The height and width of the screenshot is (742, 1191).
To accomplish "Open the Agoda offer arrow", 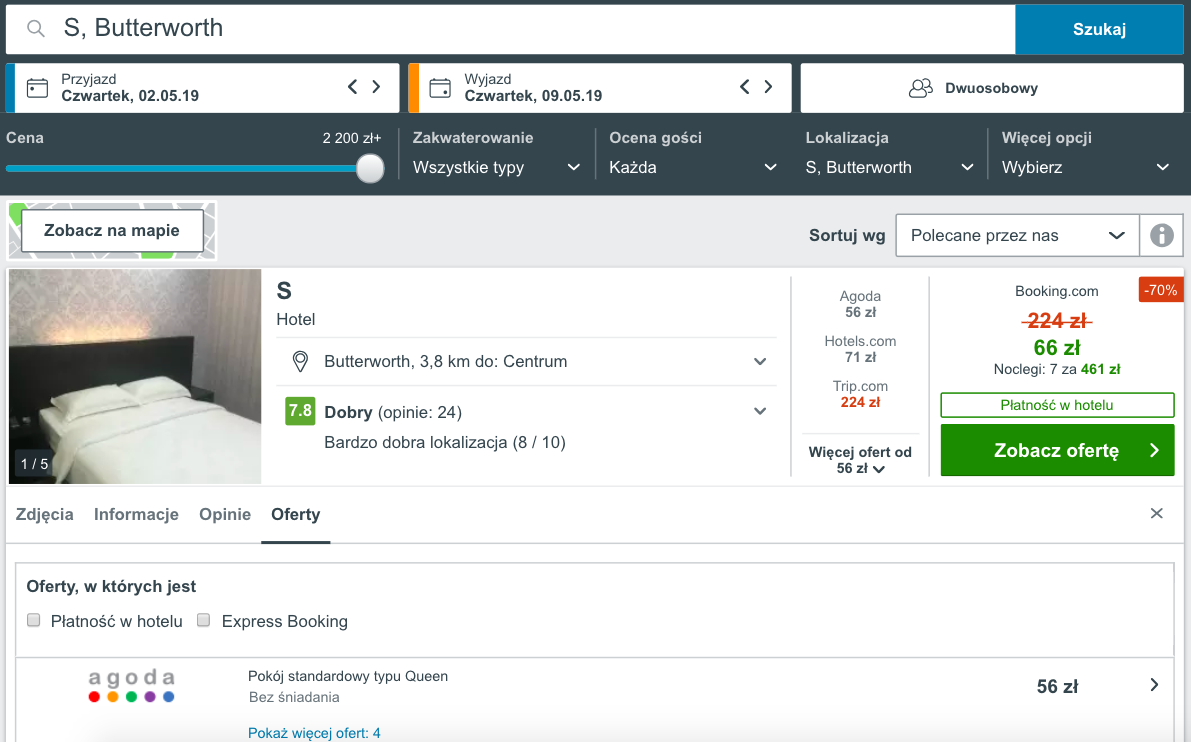I will click(x=1154, y=685).
